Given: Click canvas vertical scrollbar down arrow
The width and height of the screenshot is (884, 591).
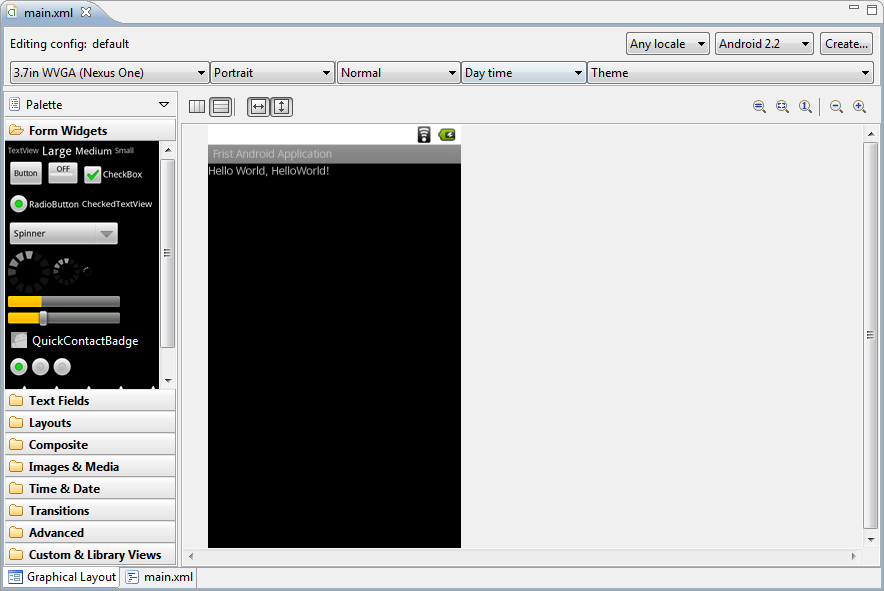Looking at the screenshot, I should point(871,540).
